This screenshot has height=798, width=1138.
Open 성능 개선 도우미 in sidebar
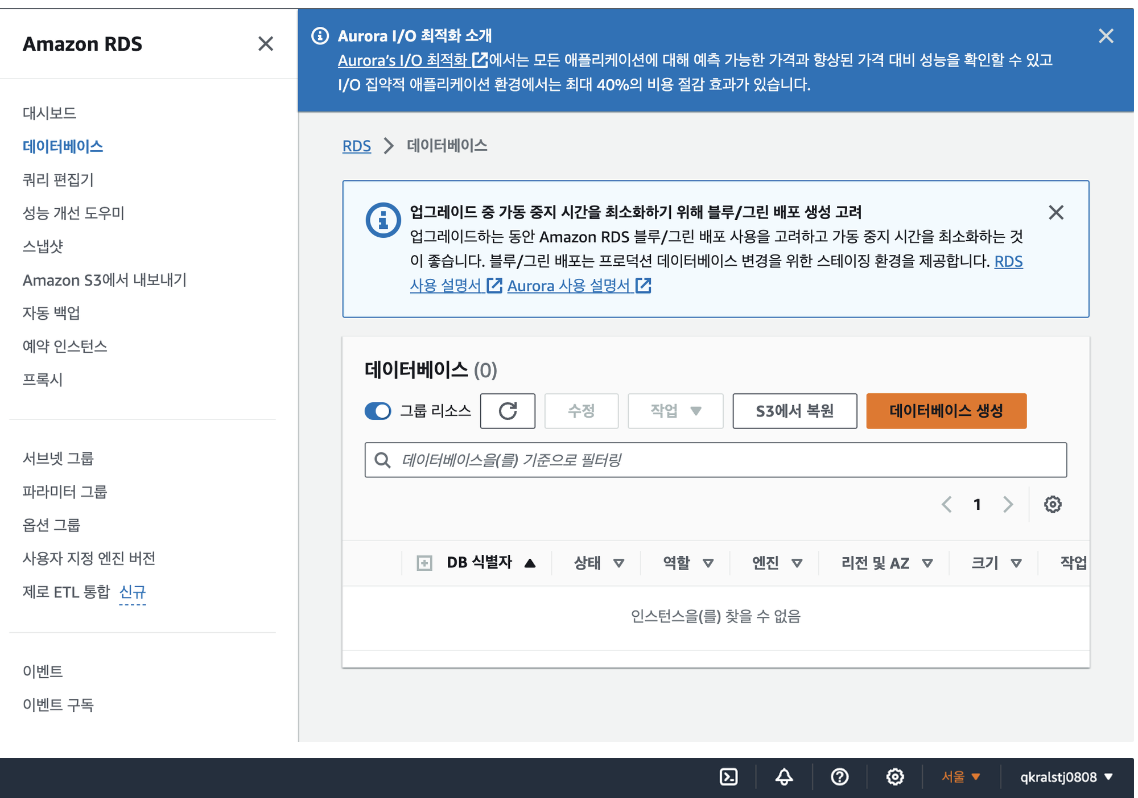pyautogui.click(x=73, y=213)
